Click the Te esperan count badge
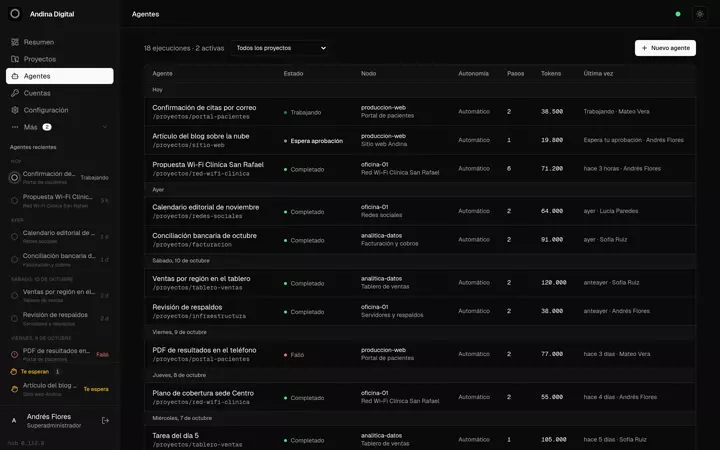 pyautogui.click(x=57, y=371)
